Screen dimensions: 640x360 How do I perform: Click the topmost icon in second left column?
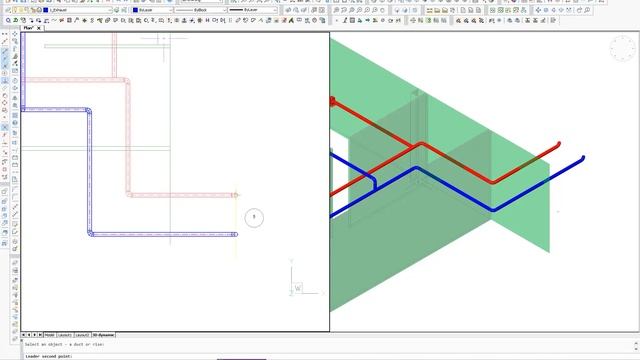tap(15, 34)
